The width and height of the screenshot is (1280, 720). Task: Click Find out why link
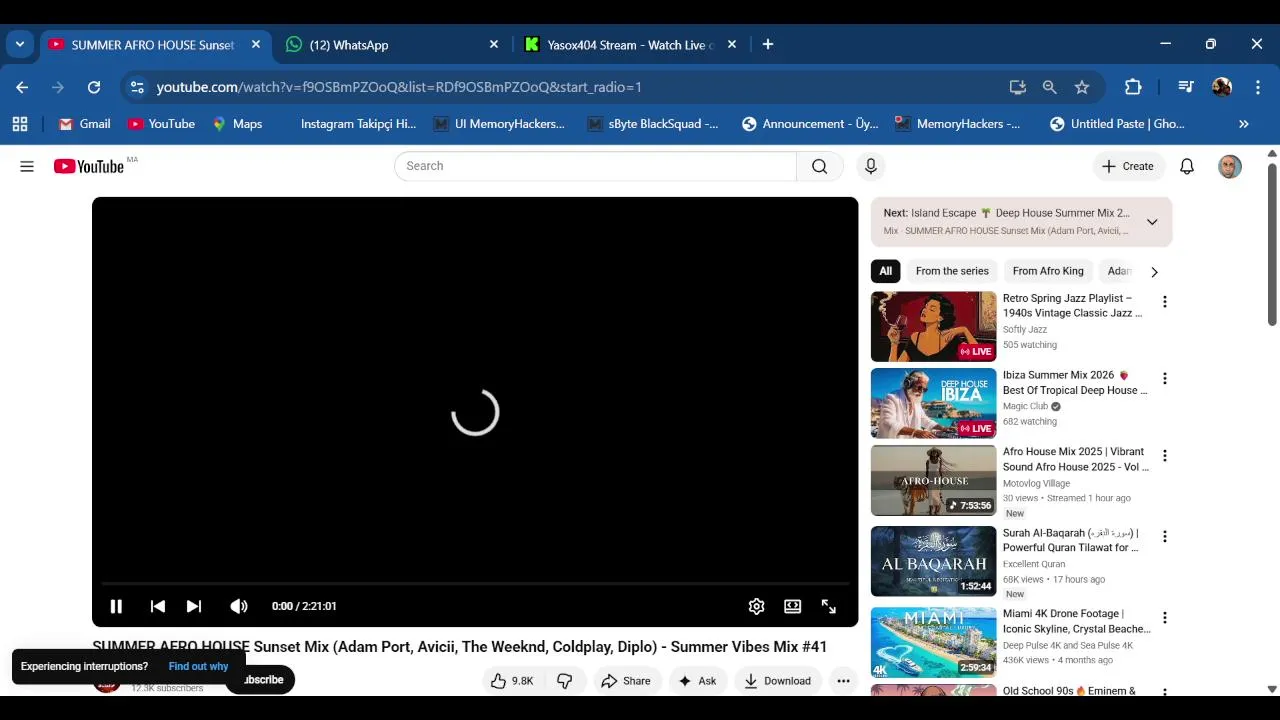[x=198, y=666]
